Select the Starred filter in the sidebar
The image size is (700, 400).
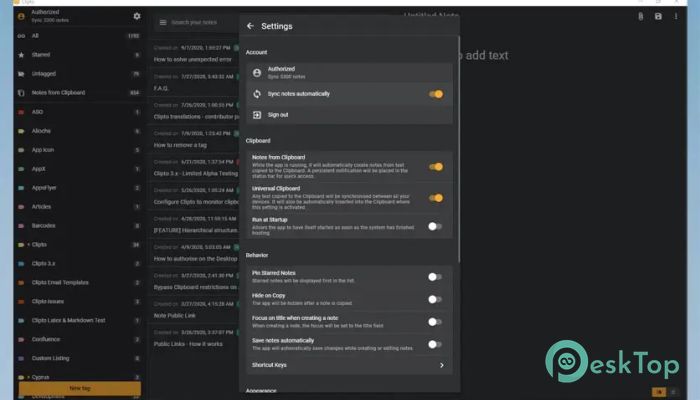pyautogui.click(x=42, y=54)
